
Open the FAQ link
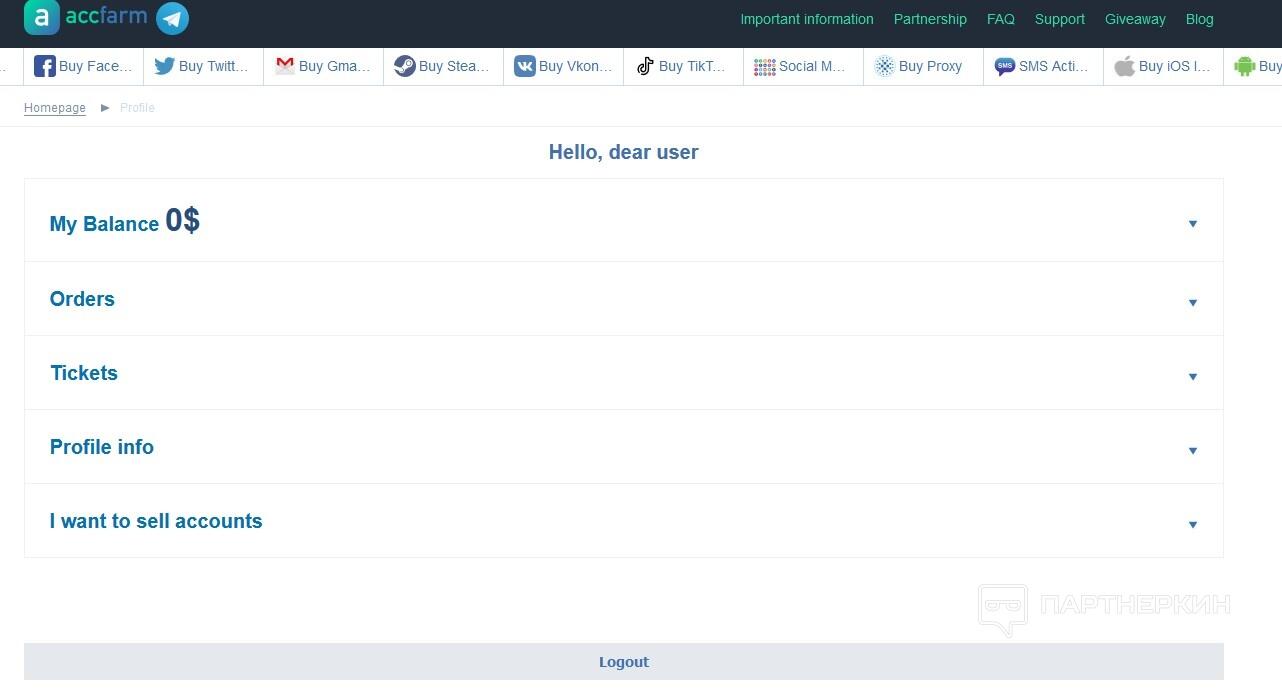(1000, 19)
